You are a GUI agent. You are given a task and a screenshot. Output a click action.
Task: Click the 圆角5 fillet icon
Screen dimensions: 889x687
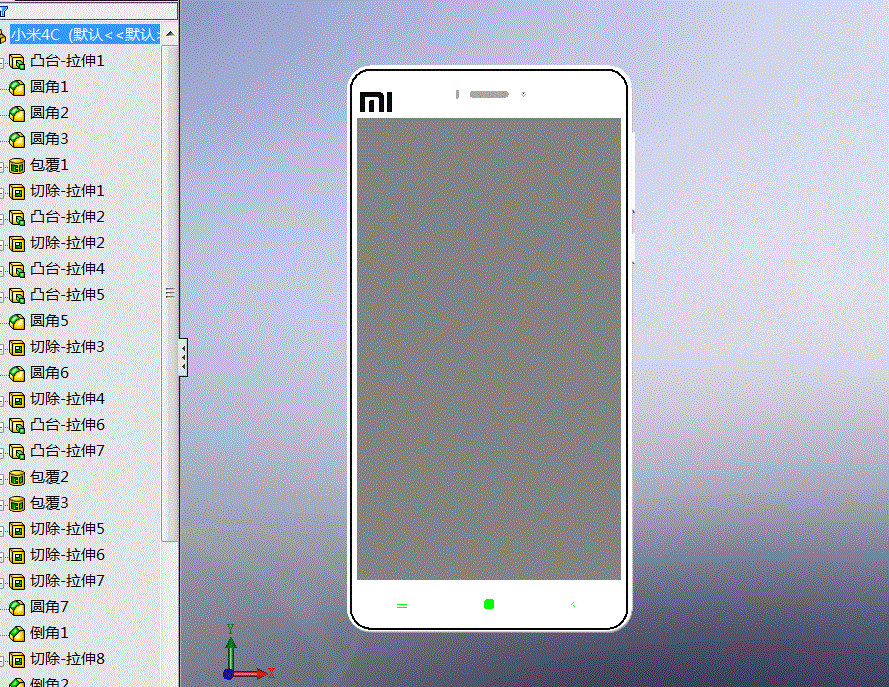pyautogui.click(x=17, y=321)
